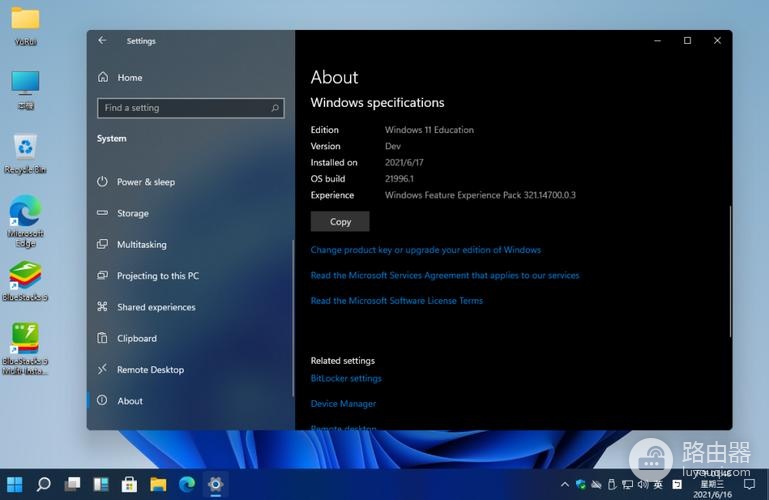769x500 pixels.
Task: Launch Microsoft Edge from taskbar
Action: click(187, 484)
